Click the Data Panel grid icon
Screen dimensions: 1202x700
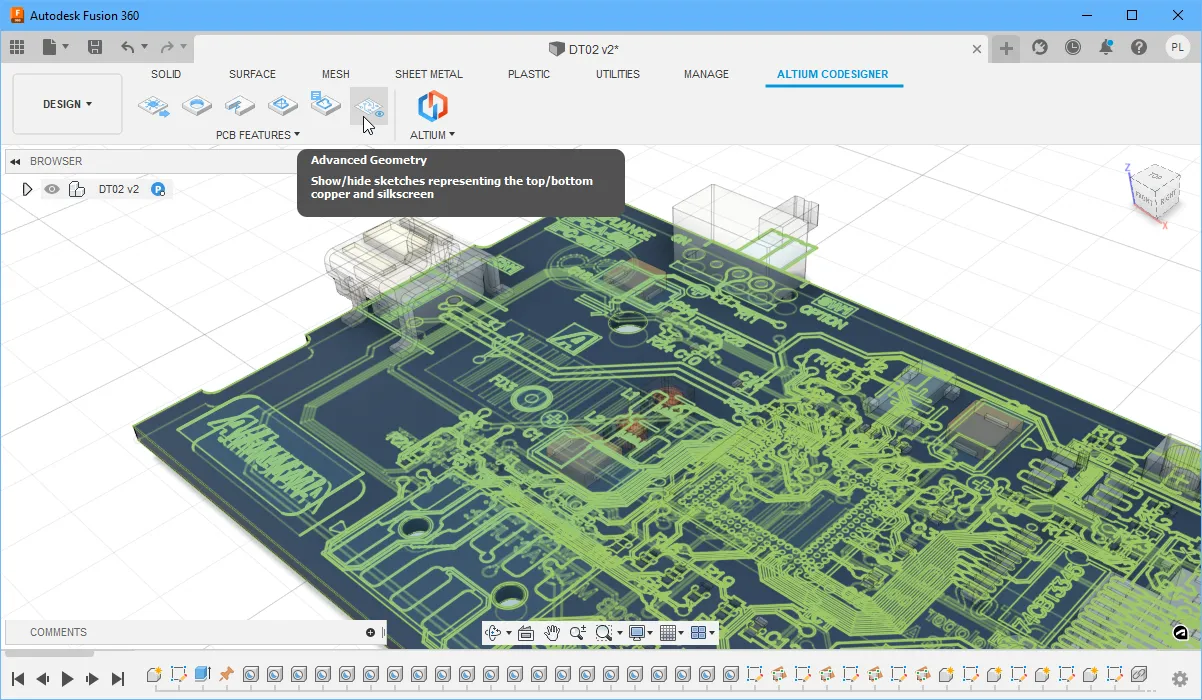[17, 47]
